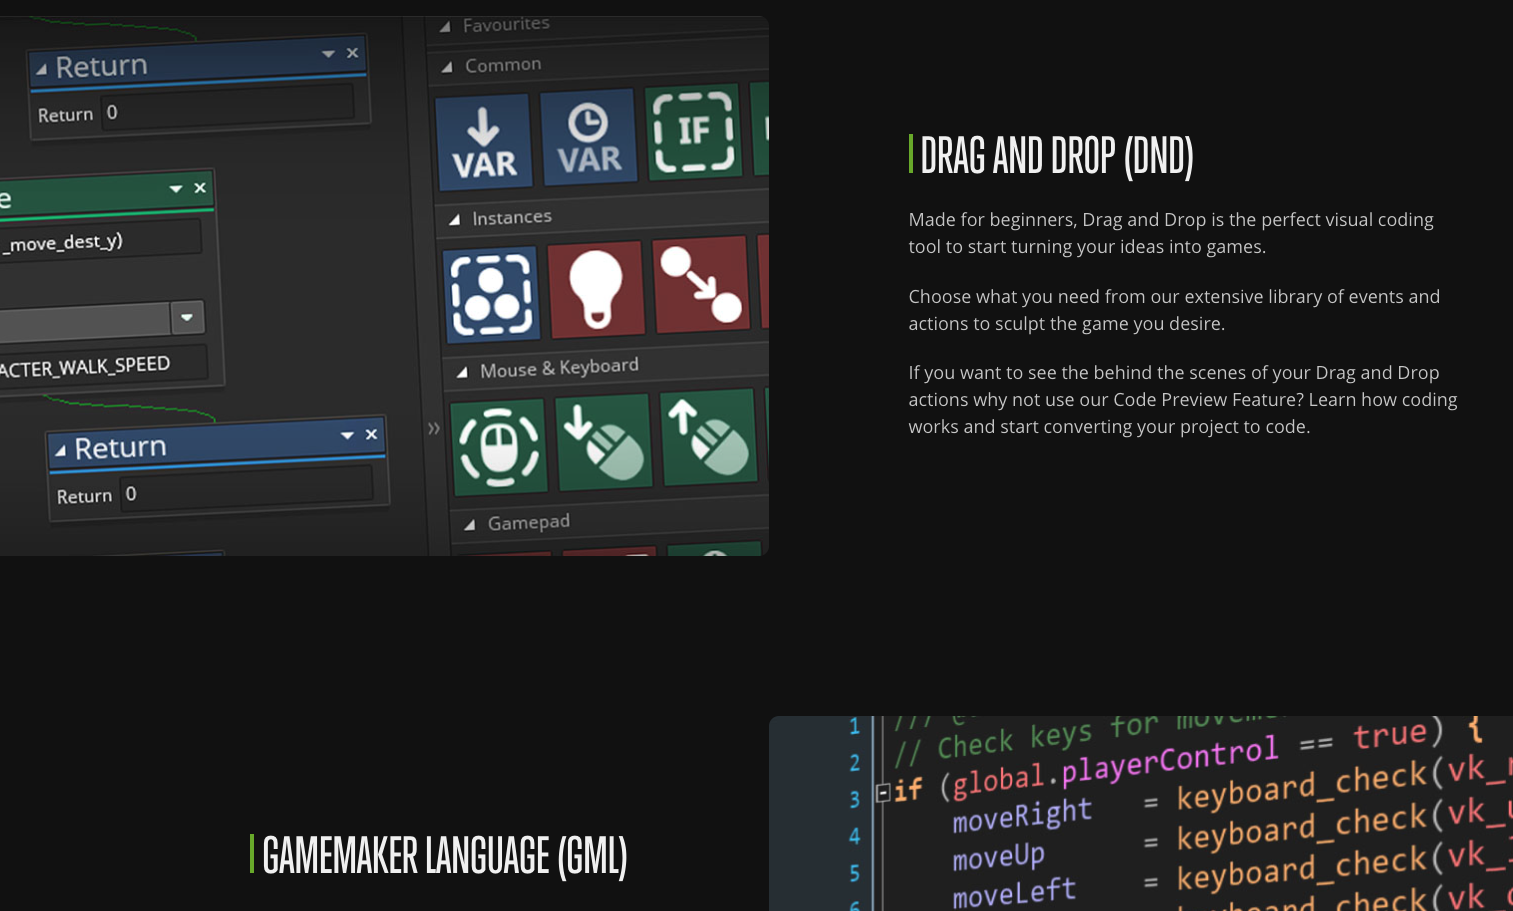Collapse the upper Return action triangle
The height and width of the screenshot is (911, 1513).
[41, 69]
